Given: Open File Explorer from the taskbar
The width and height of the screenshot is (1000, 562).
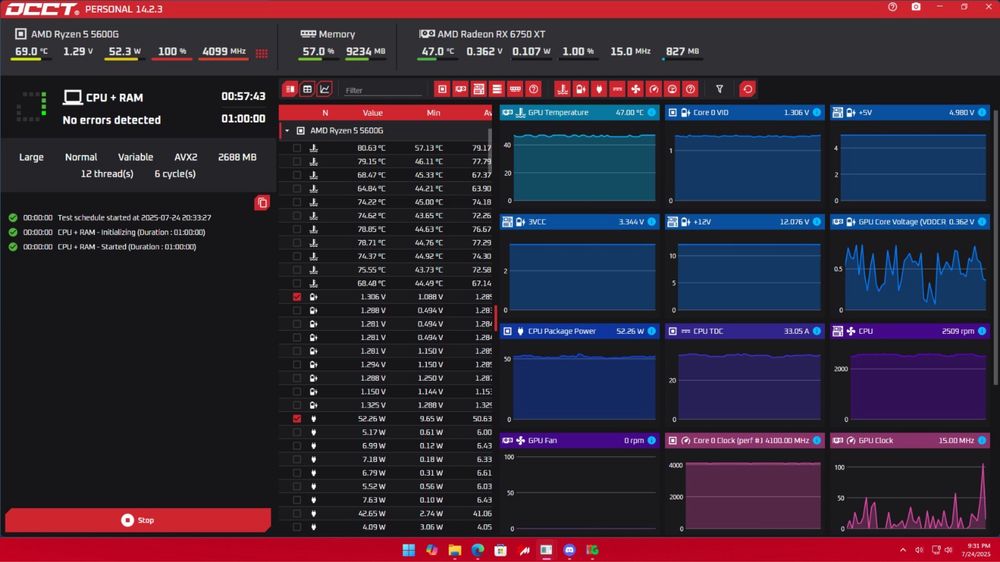Looking at the screenshot, I should [x=455, y=550].
